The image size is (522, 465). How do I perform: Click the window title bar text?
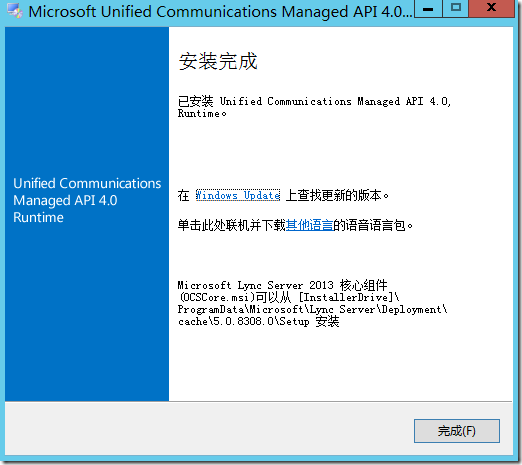point(220,12)
